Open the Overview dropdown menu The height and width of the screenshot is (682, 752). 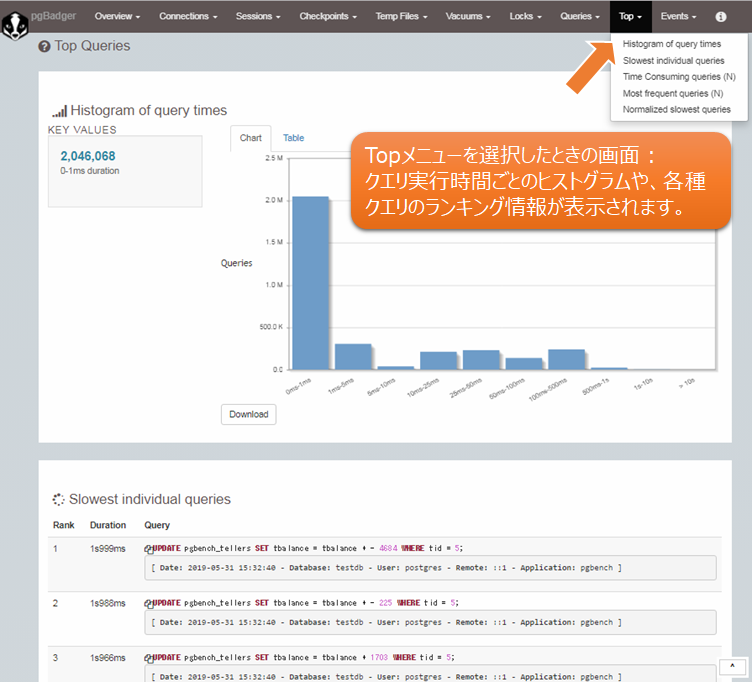(x=117, y=16)
